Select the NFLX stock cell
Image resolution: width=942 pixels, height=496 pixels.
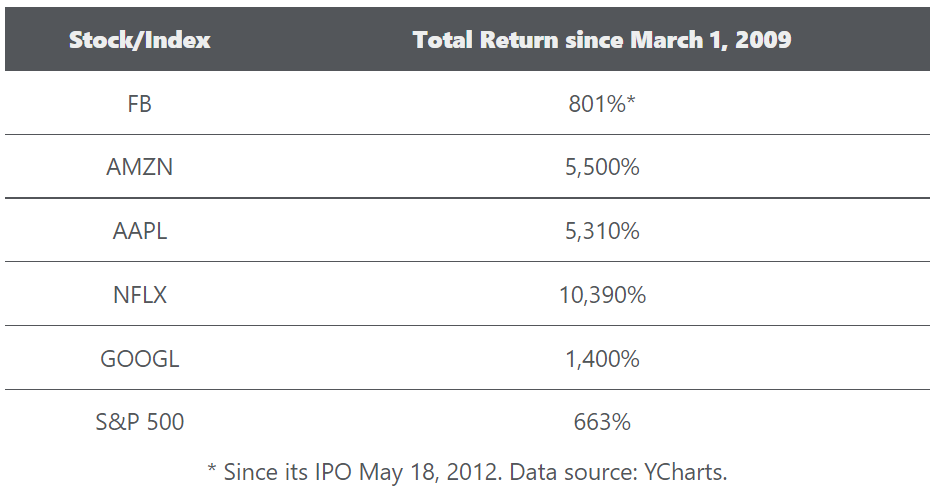click(140, 295)
